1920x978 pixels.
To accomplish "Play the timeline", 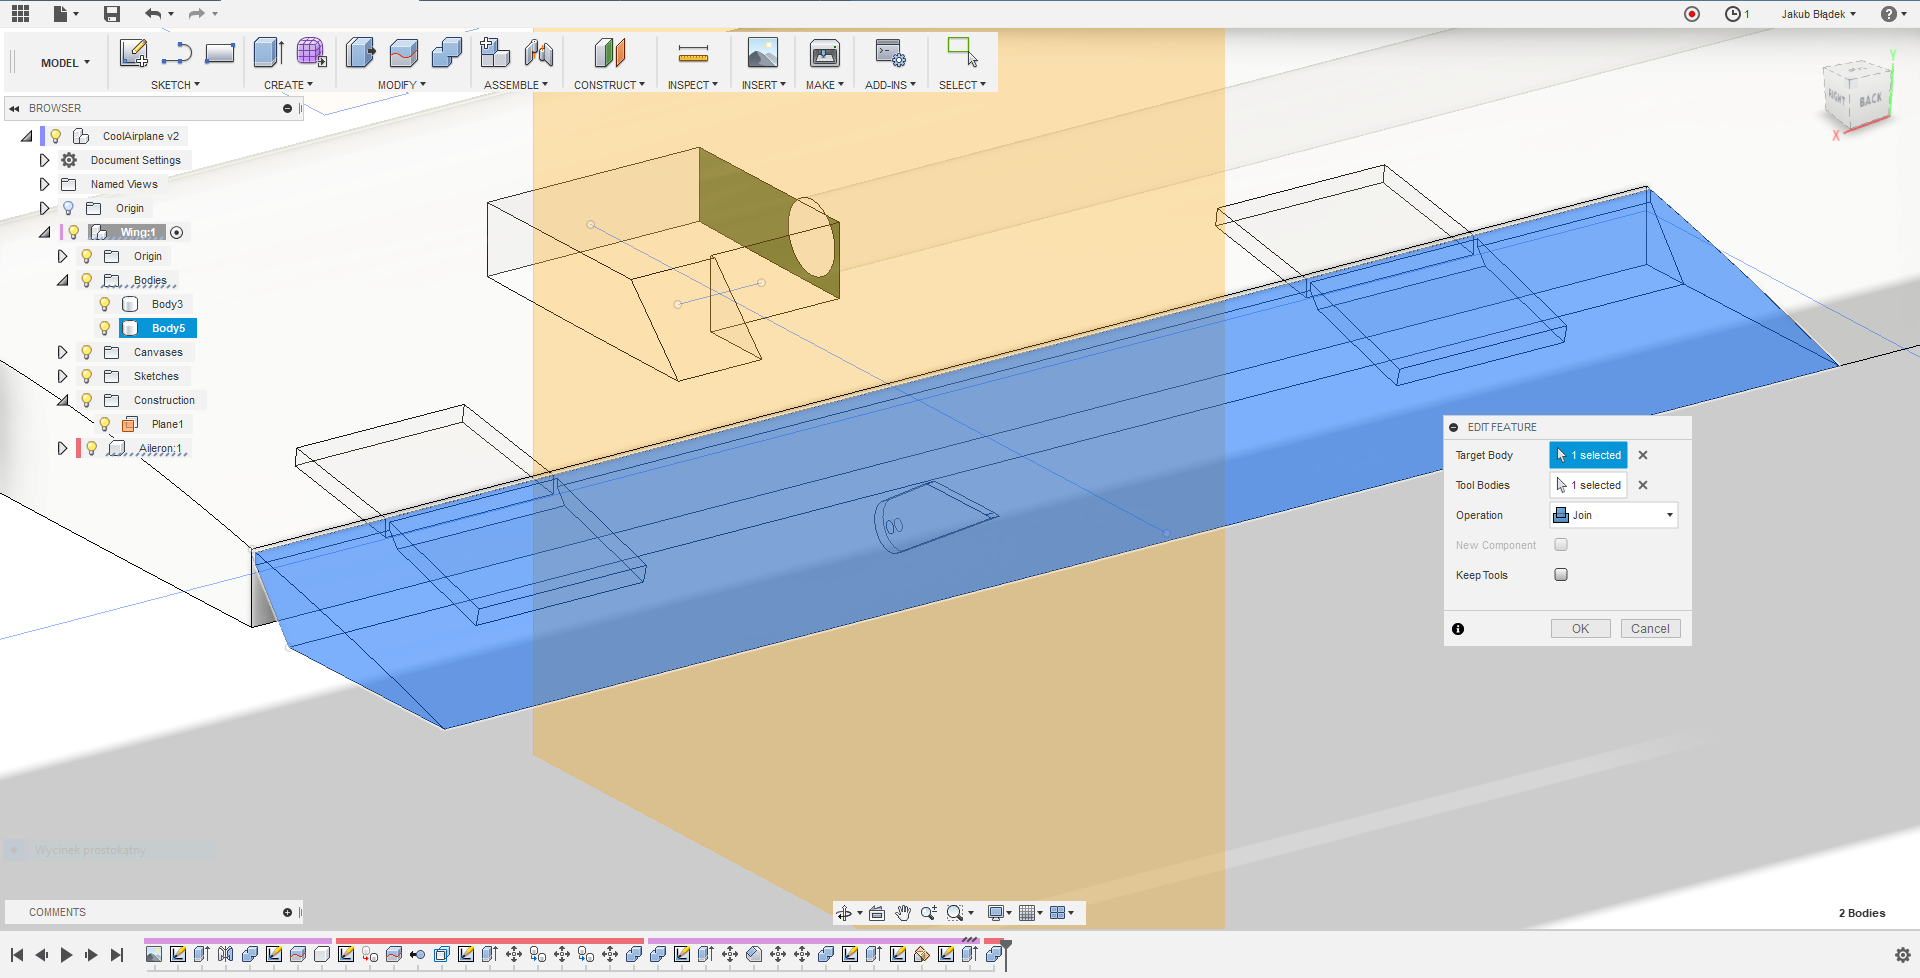I will click(66, 955).
